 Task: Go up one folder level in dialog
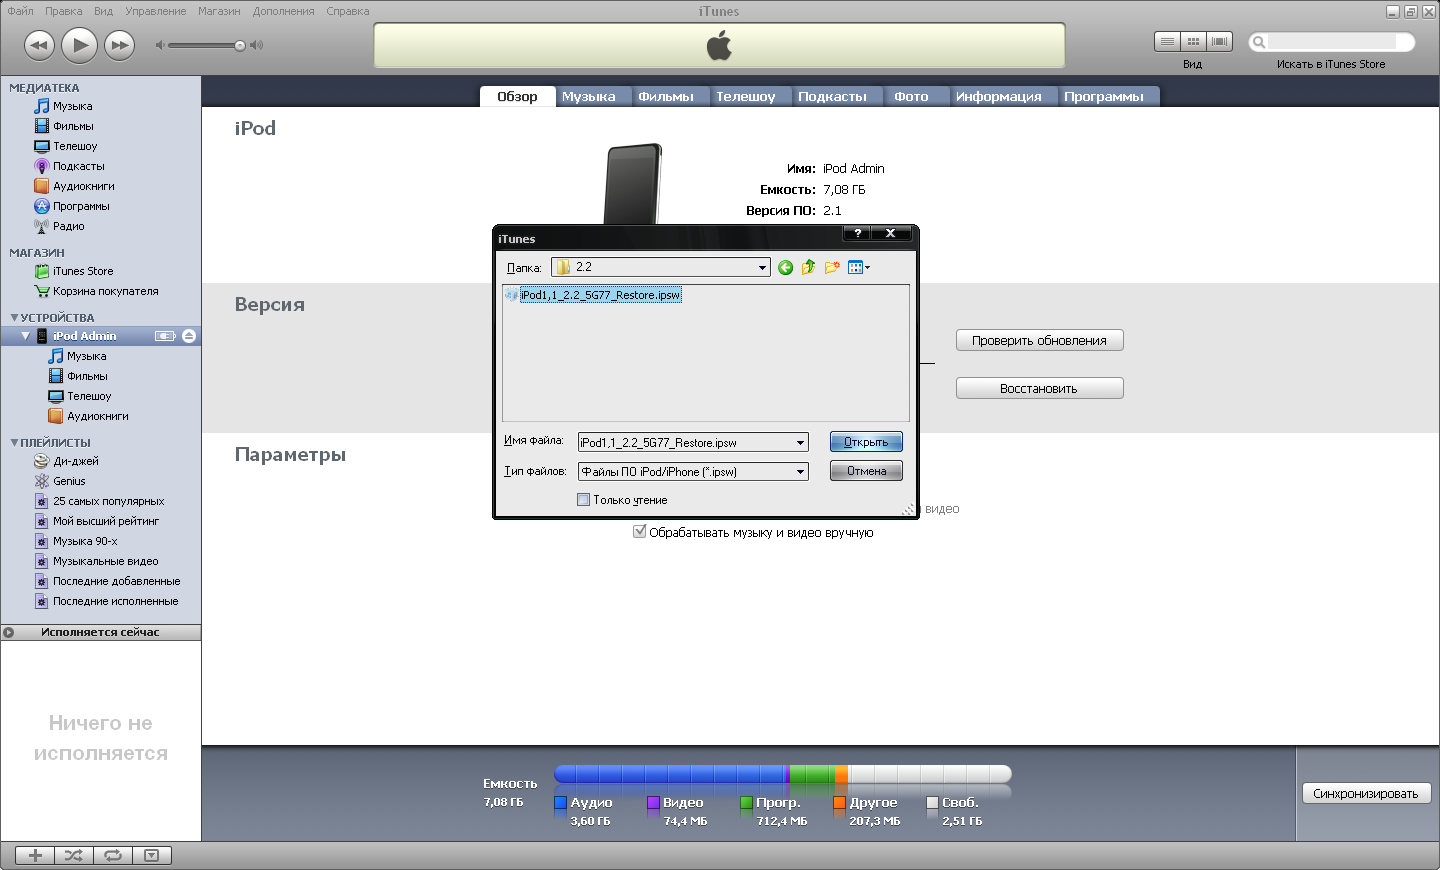(x=808, y=267)
